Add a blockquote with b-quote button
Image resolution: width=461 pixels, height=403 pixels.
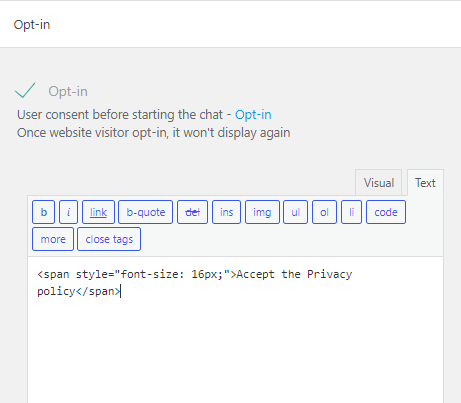click(x=146, y=212)
